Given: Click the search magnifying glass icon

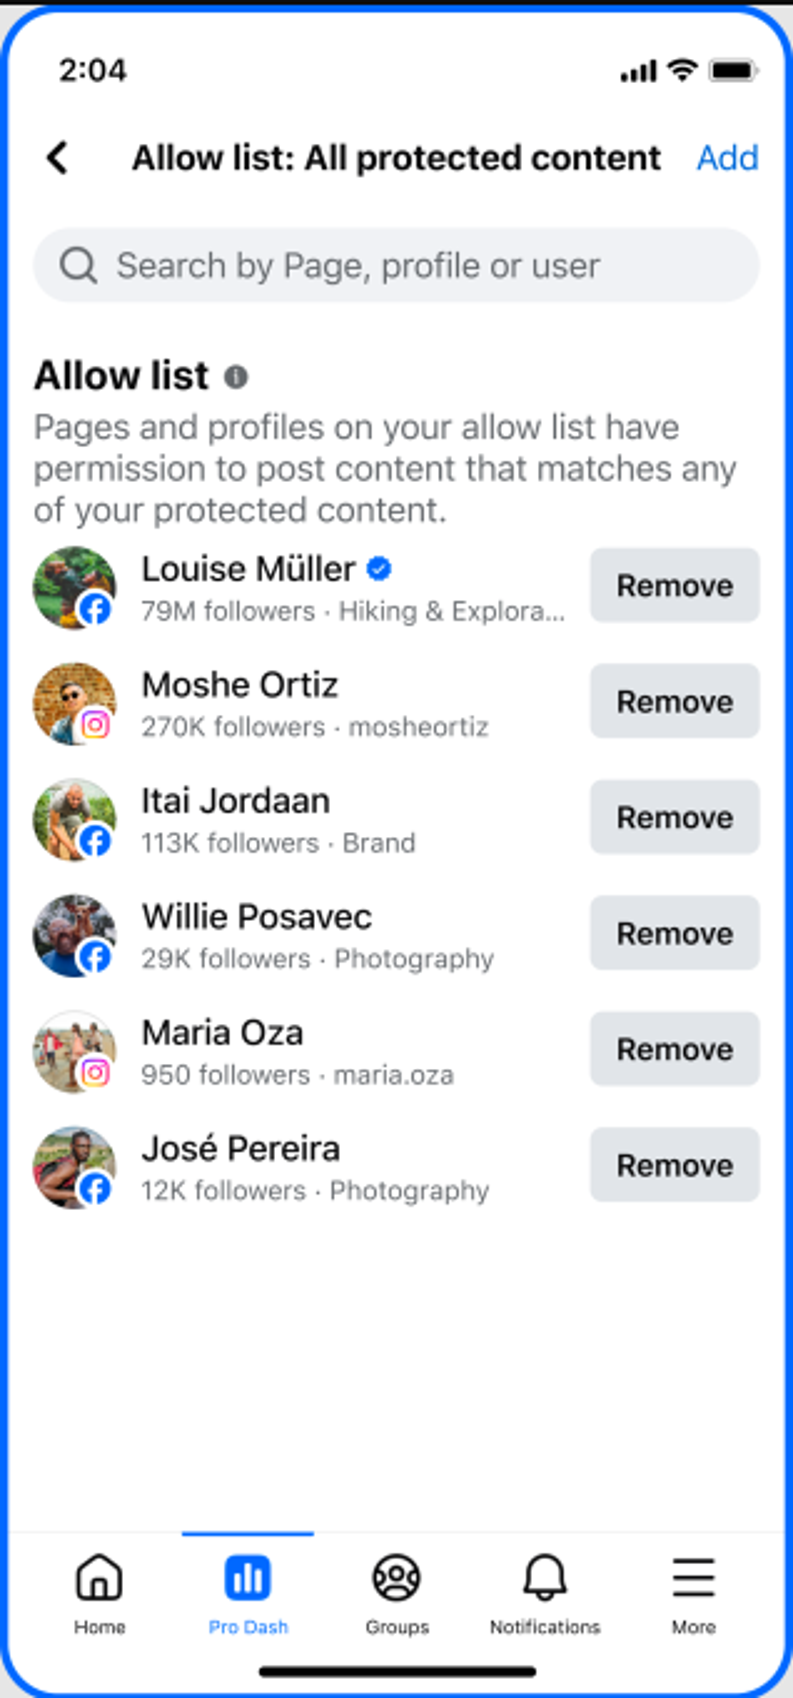Looking at the screenshot, I should [x=78, y=265].
